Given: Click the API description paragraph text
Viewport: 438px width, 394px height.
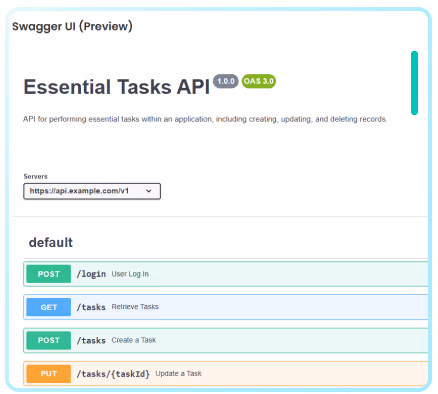Looking at the screenshot, I should click(205, 119).
